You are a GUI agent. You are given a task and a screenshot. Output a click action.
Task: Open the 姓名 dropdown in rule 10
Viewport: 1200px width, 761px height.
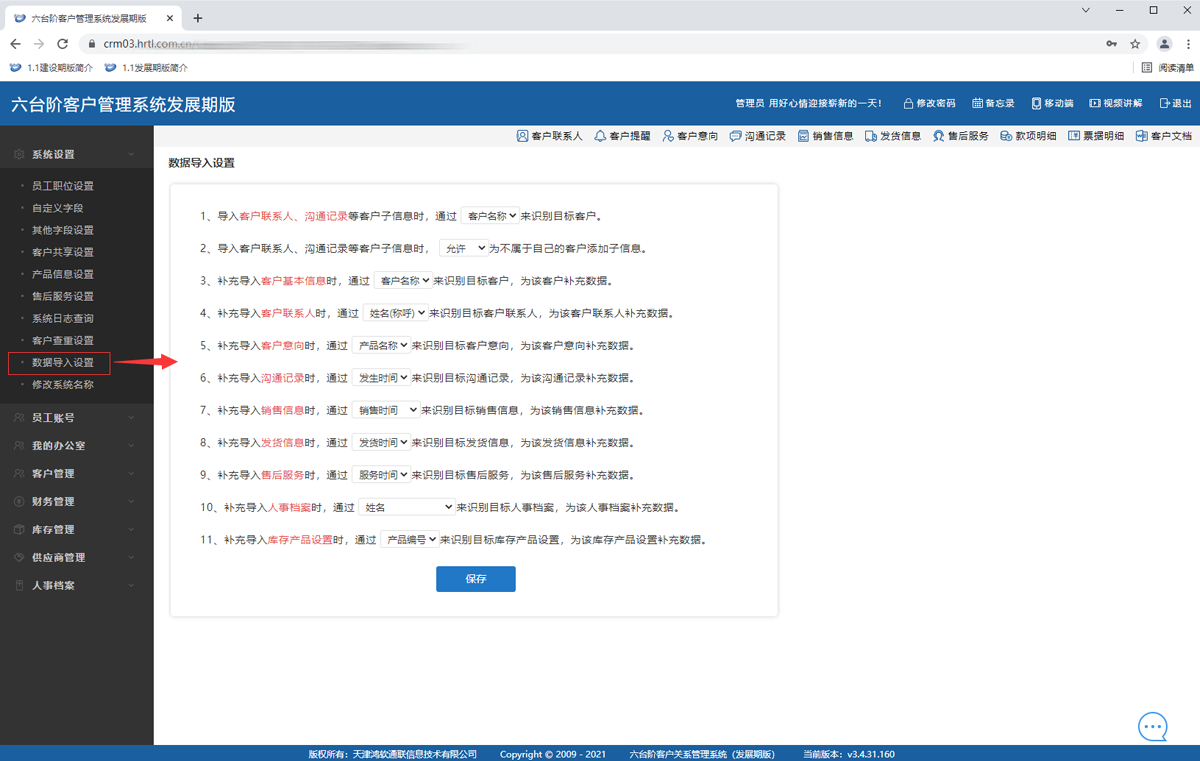point(408,507)
